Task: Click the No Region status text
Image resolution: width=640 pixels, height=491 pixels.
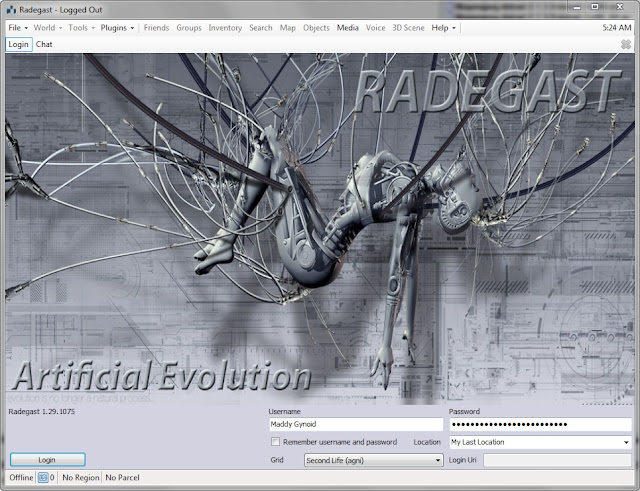Action: point(81,478)
